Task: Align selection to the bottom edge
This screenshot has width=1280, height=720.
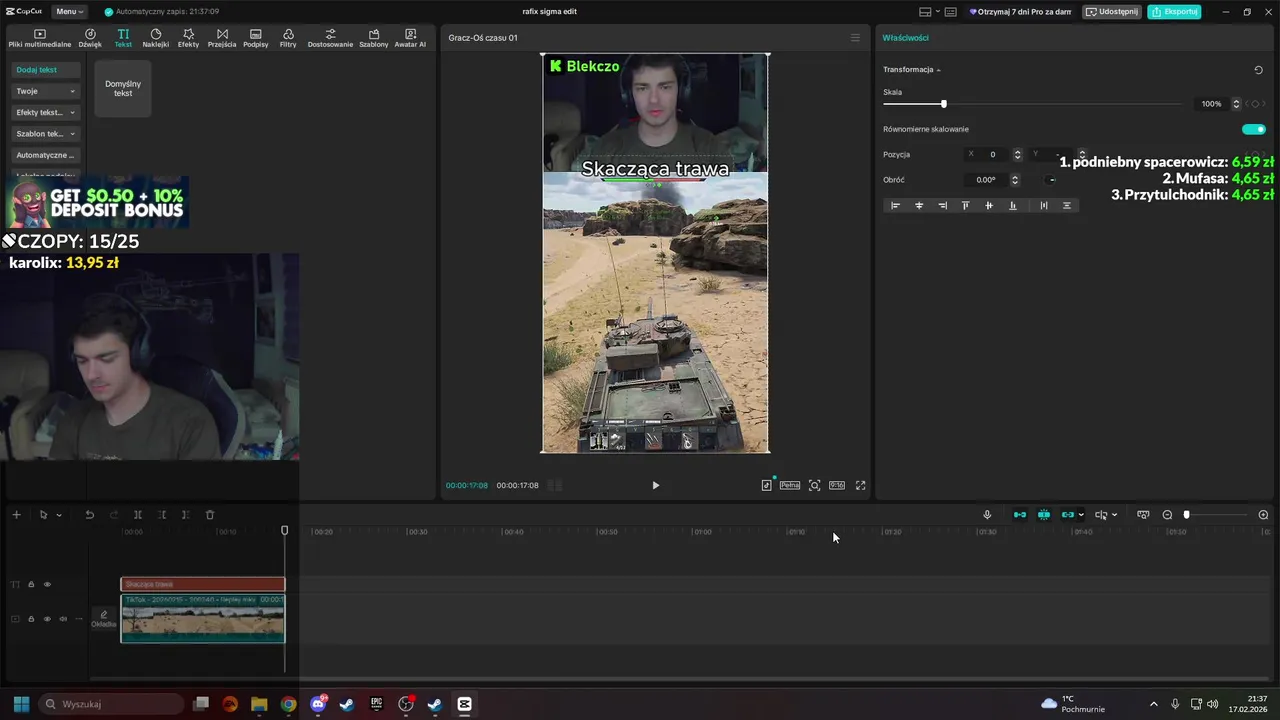Action: 1012,205
